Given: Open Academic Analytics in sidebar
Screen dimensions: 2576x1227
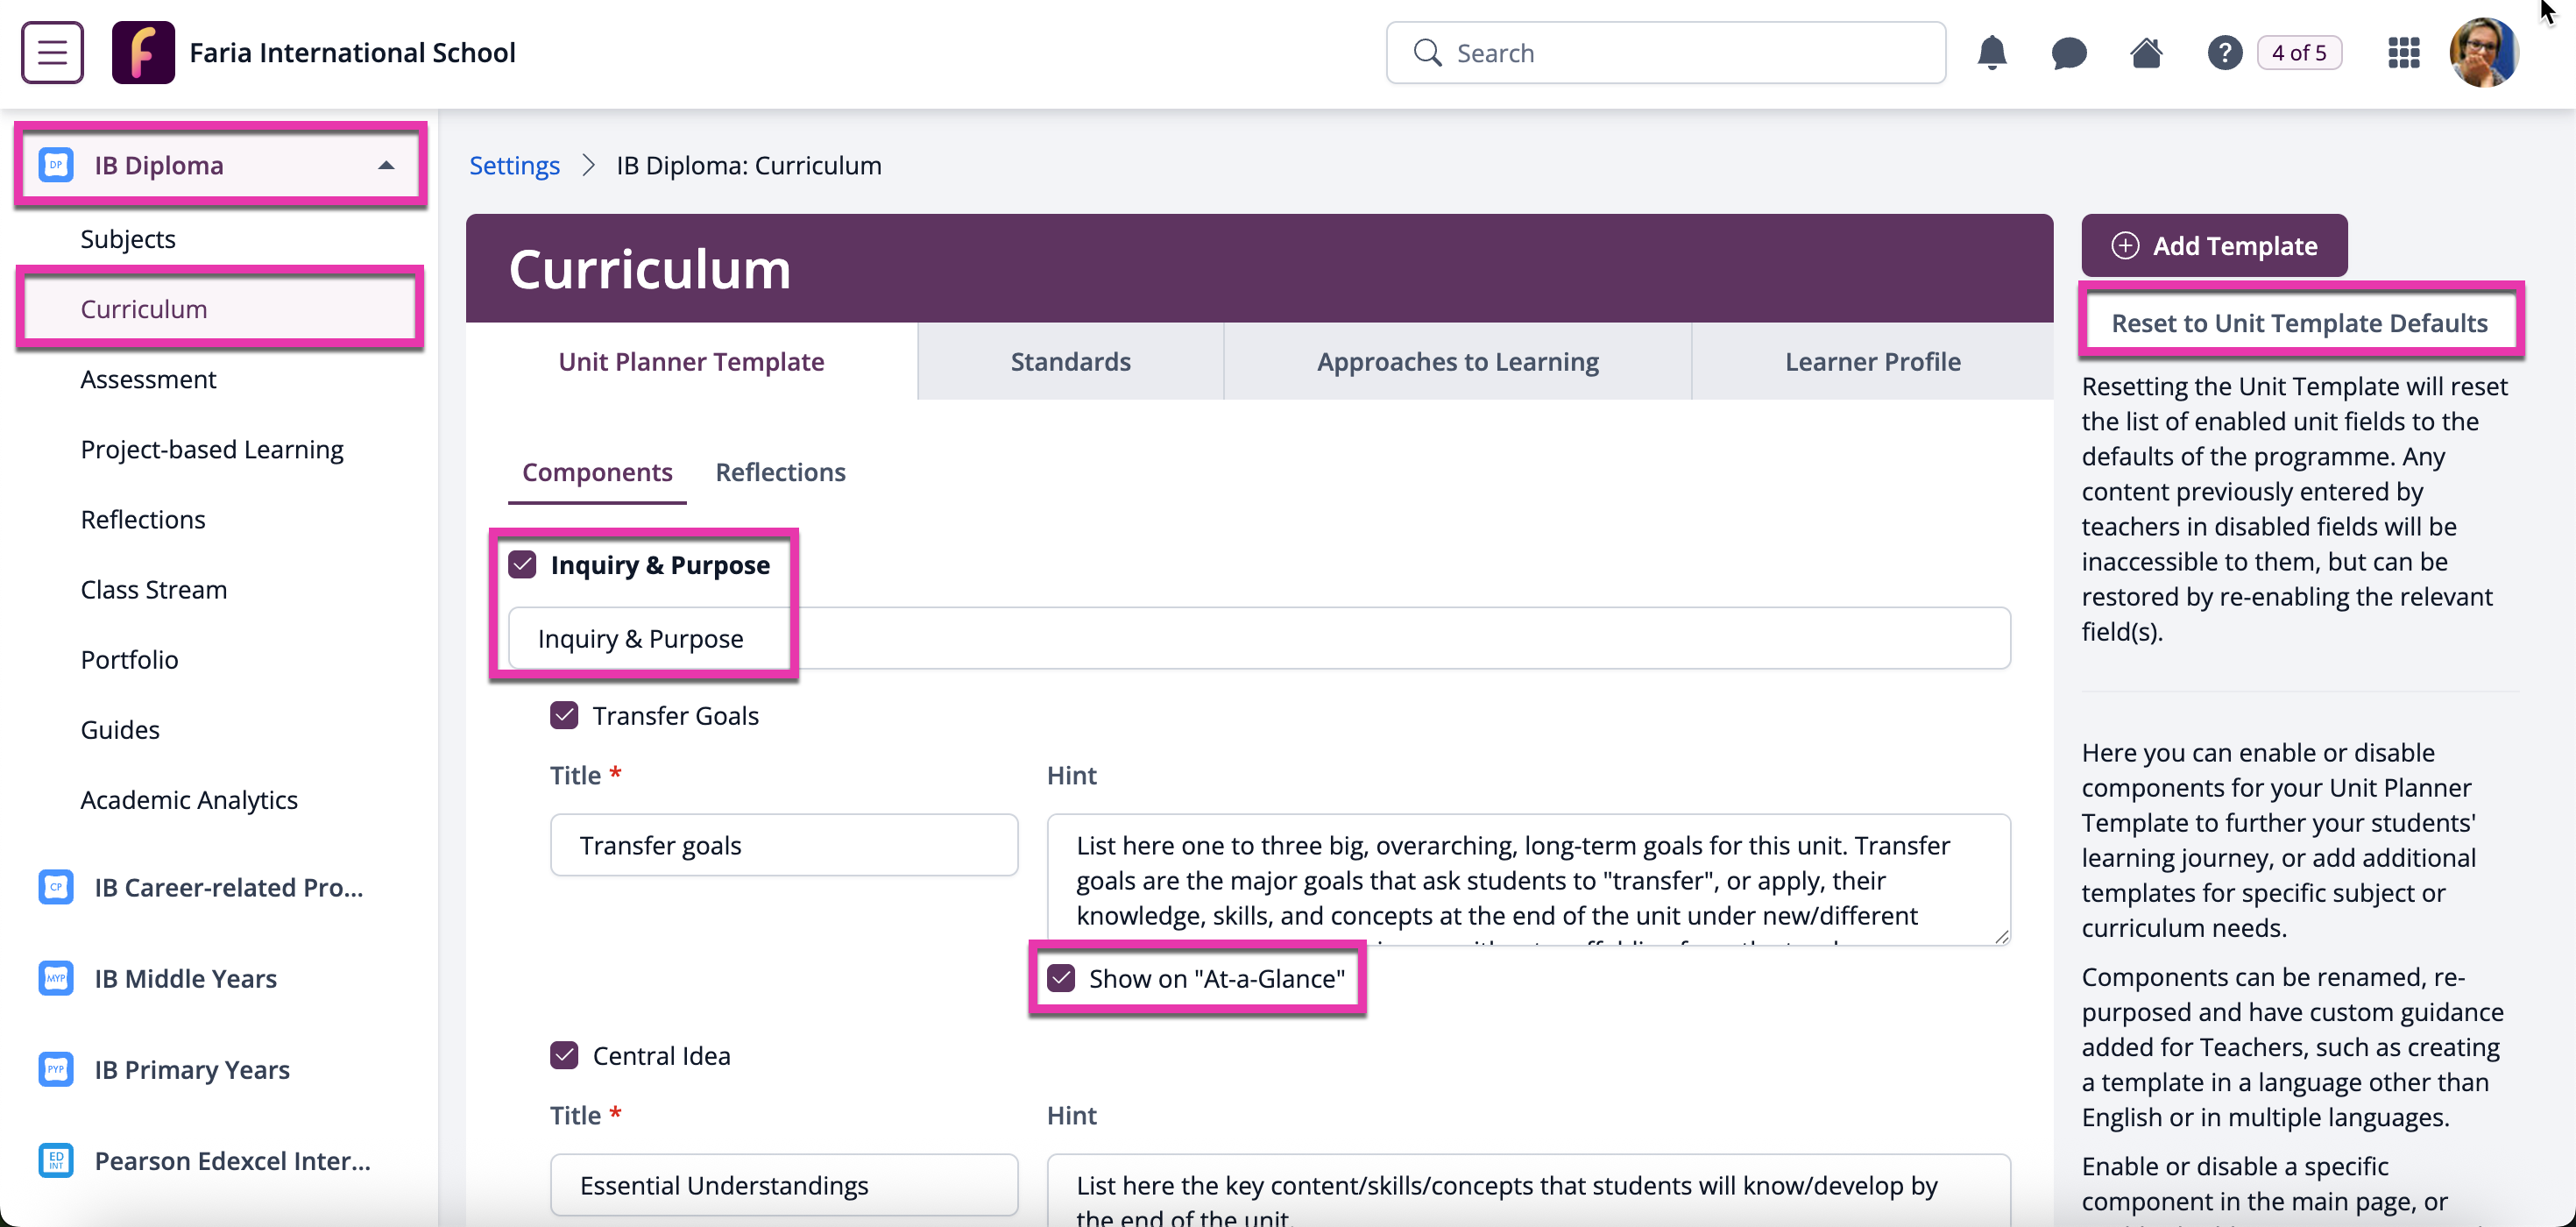Looking at the screenshot, I should [189, 799].
